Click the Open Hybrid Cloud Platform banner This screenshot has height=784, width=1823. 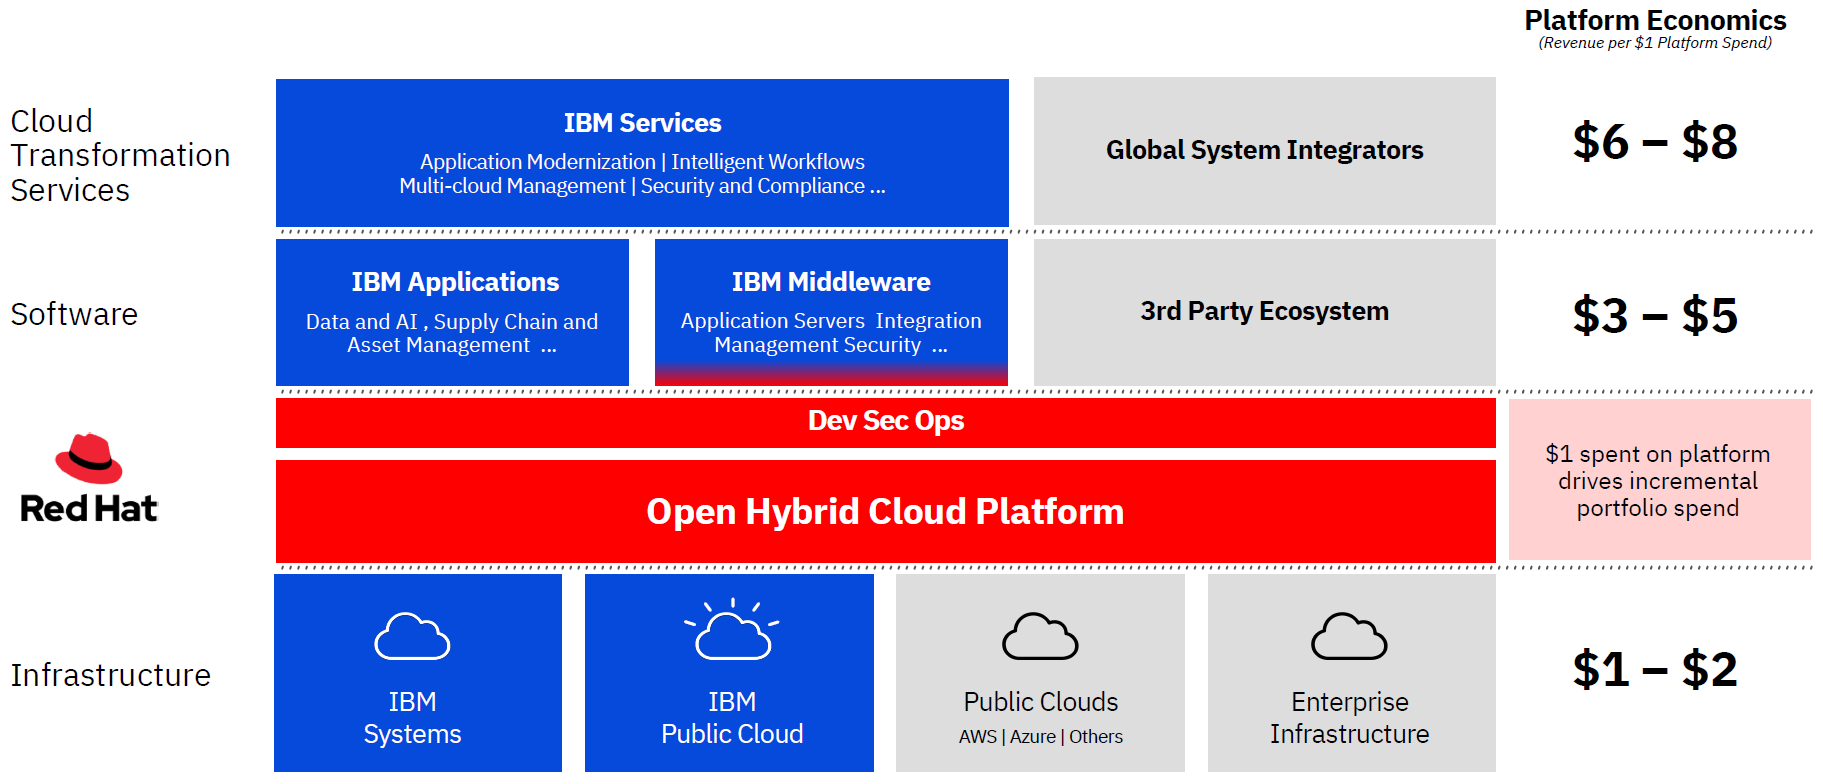(885, 511)
